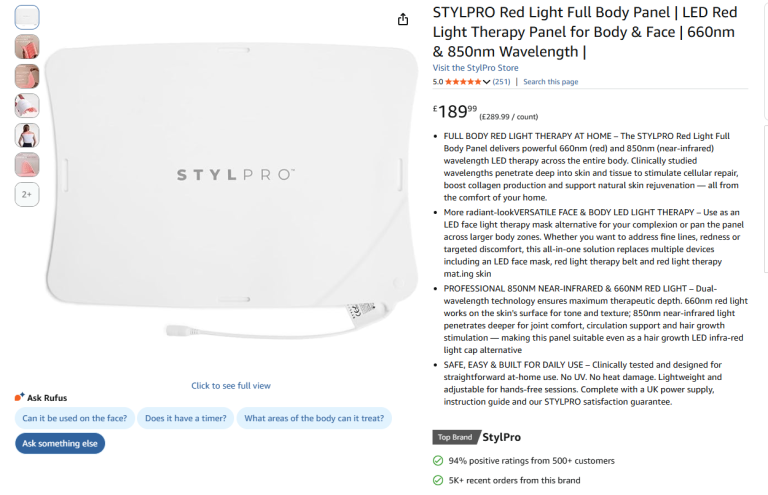This screenshot has width=768, height=495.
Task: Click the Top Brand badge
Action: (455, 437)
